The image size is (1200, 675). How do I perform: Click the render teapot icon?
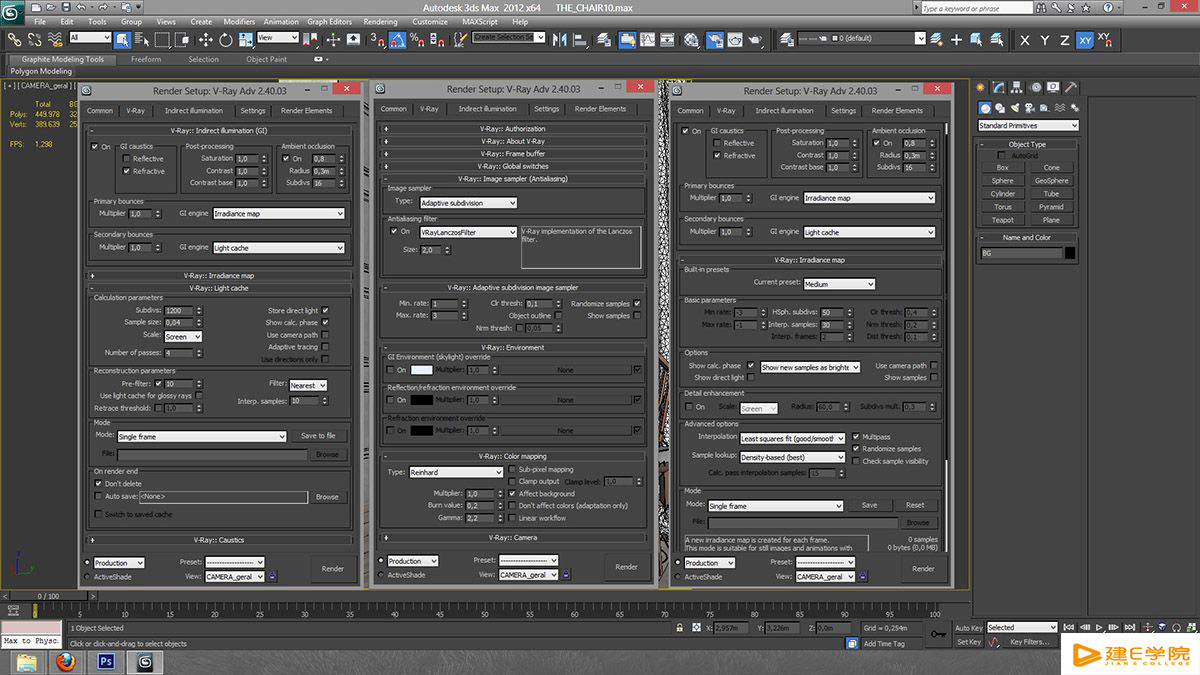tap(756, 40)
